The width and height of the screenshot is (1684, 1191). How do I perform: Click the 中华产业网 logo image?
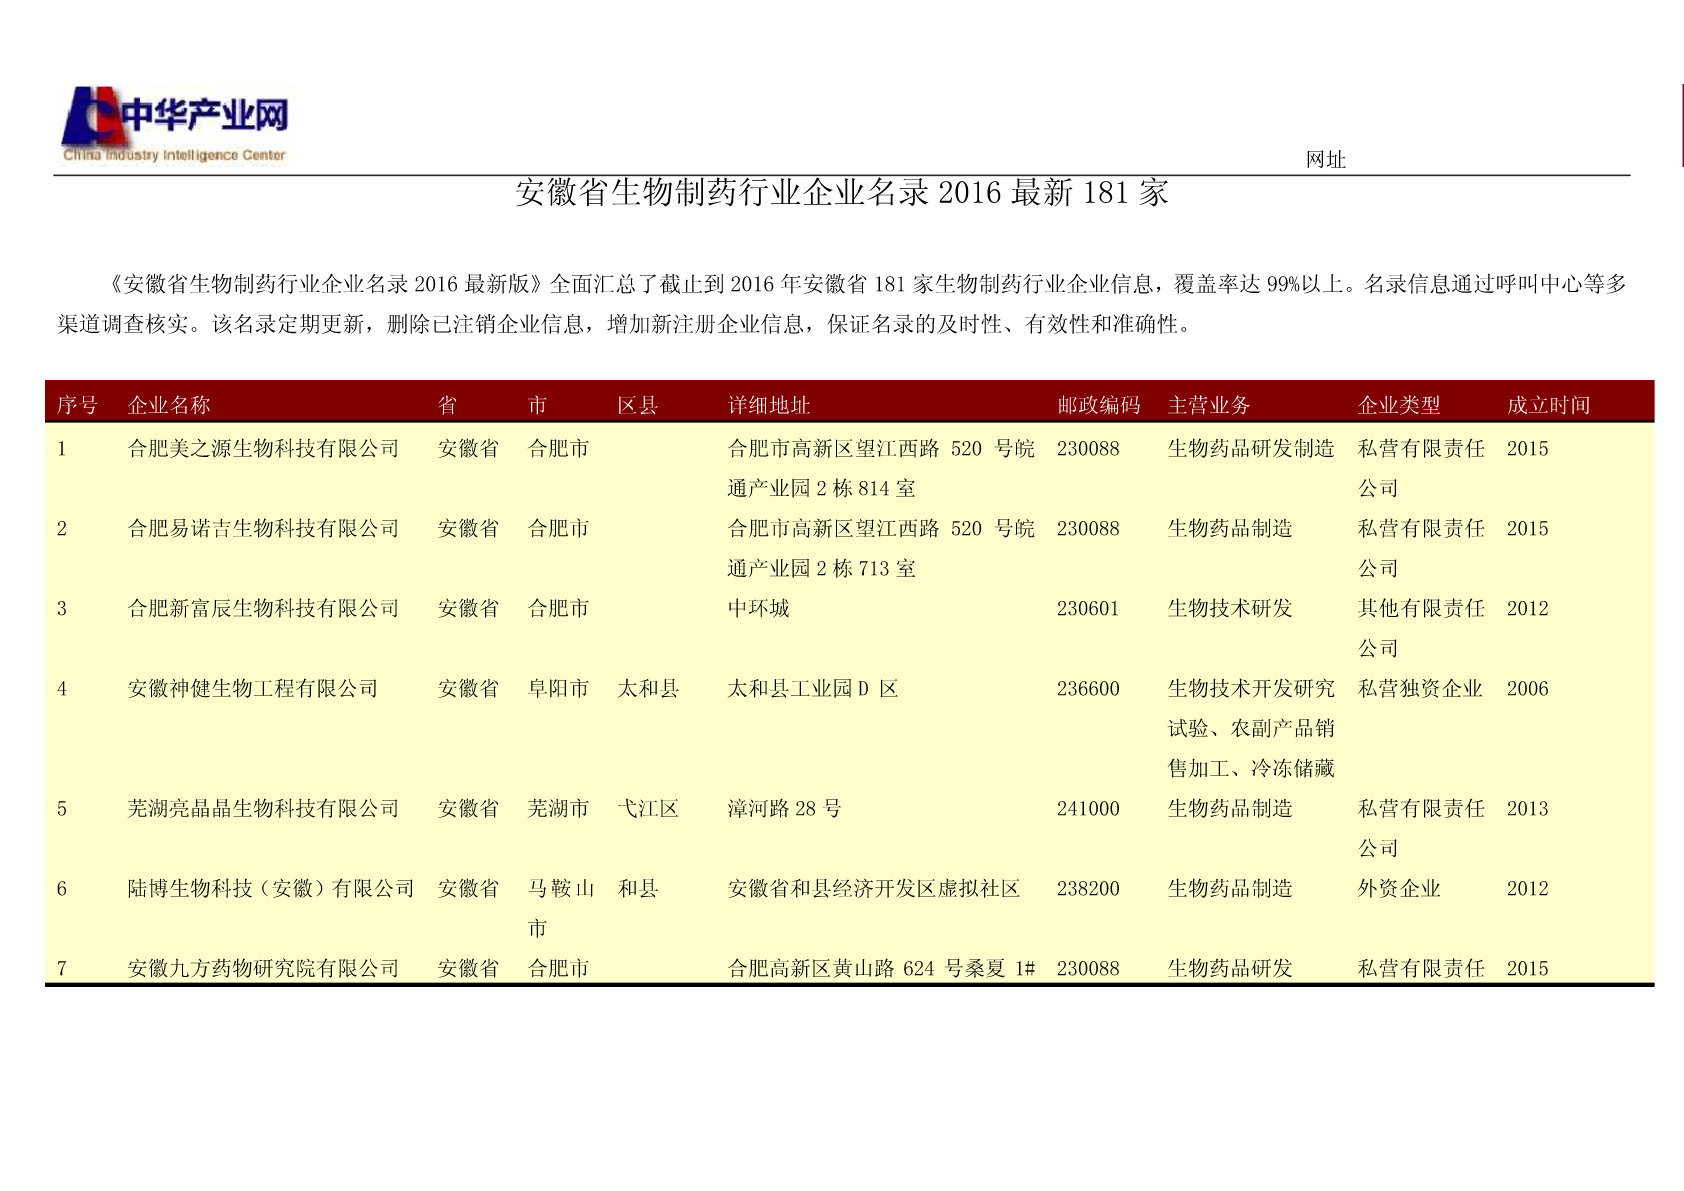pos(175,125)
